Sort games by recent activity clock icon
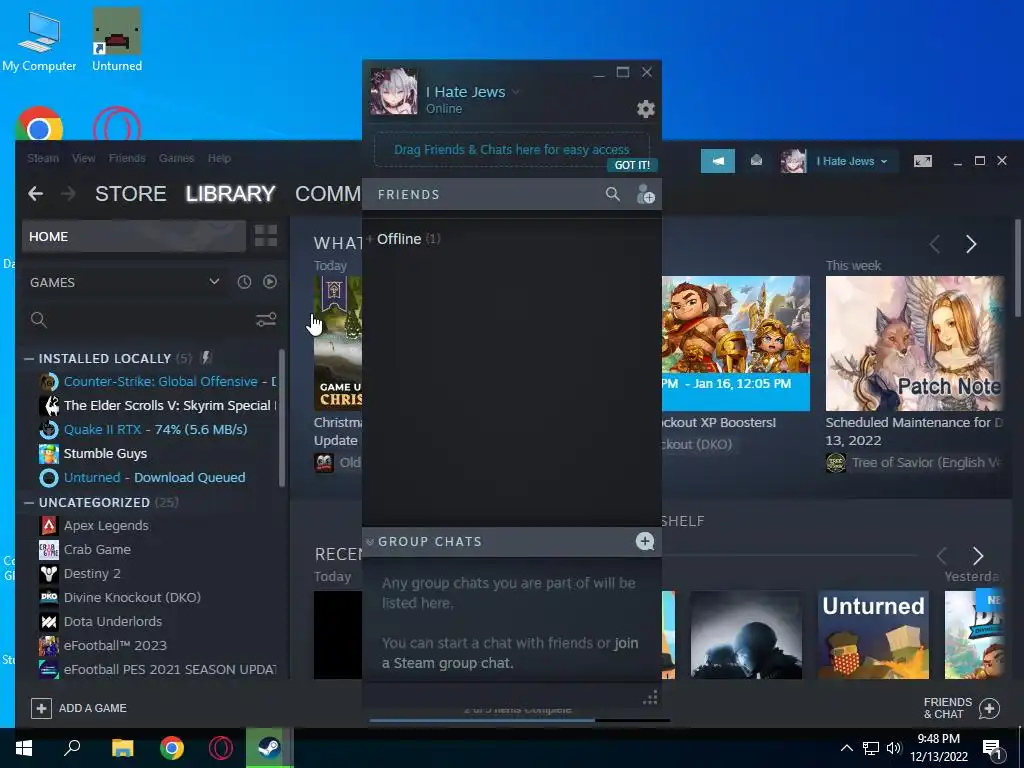This screenshot has height=768, width=1024. tap(244, 282)
